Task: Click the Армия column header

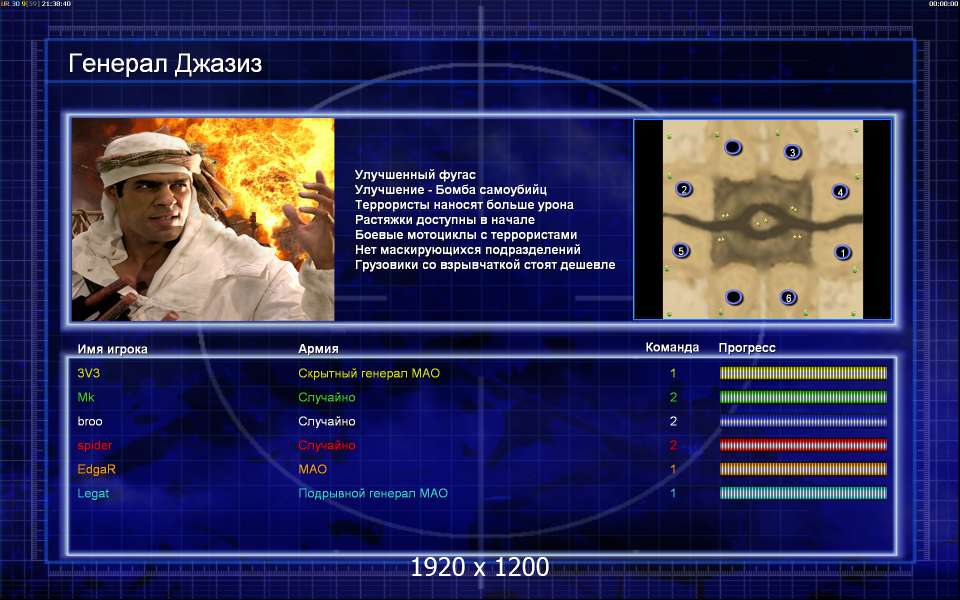Action: pos(318,348)
